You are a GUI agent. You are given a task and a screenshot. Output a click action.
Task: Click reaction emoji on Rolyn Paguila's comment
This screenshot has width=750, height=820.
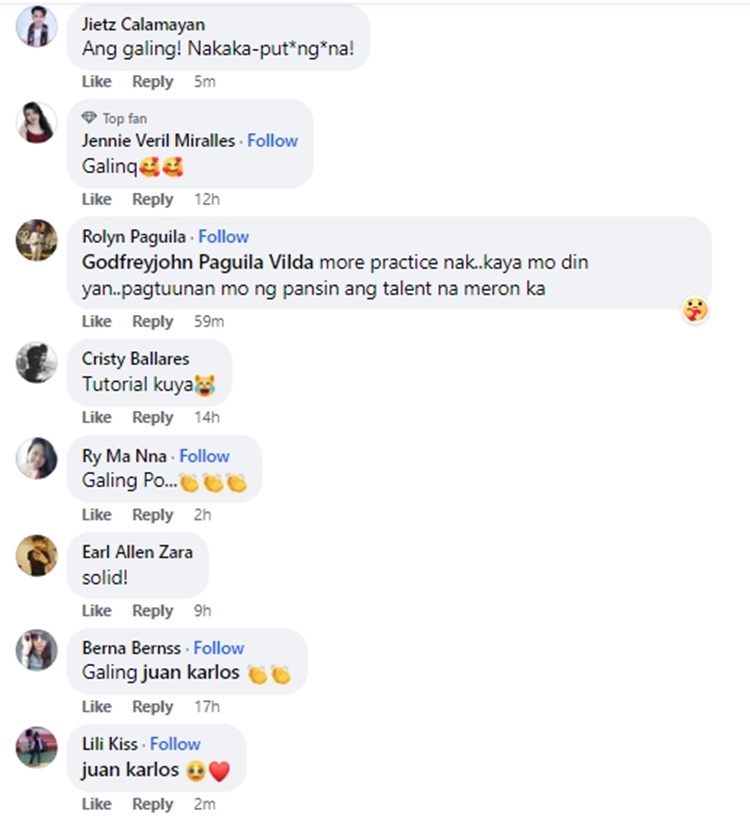(696, 310)
